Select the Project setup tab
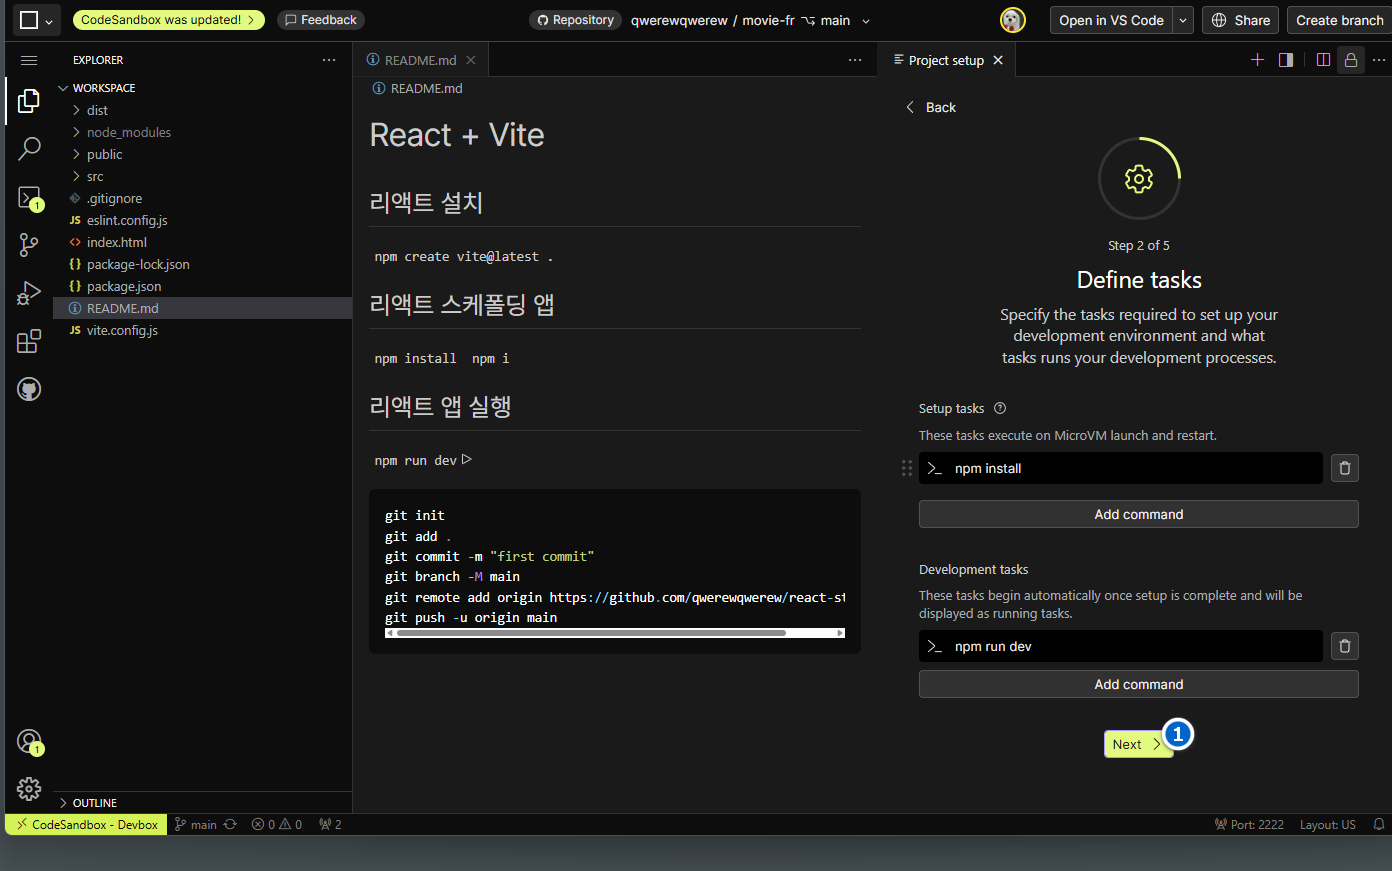1392x871 pixels. click(x=945, y=60)
